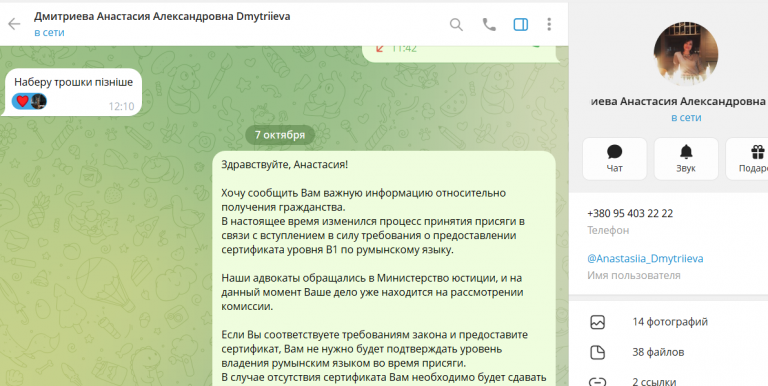Click the heart reaction on the message
Screen dimensions: 768x386
pyautogui.click(x=23, y=101)
